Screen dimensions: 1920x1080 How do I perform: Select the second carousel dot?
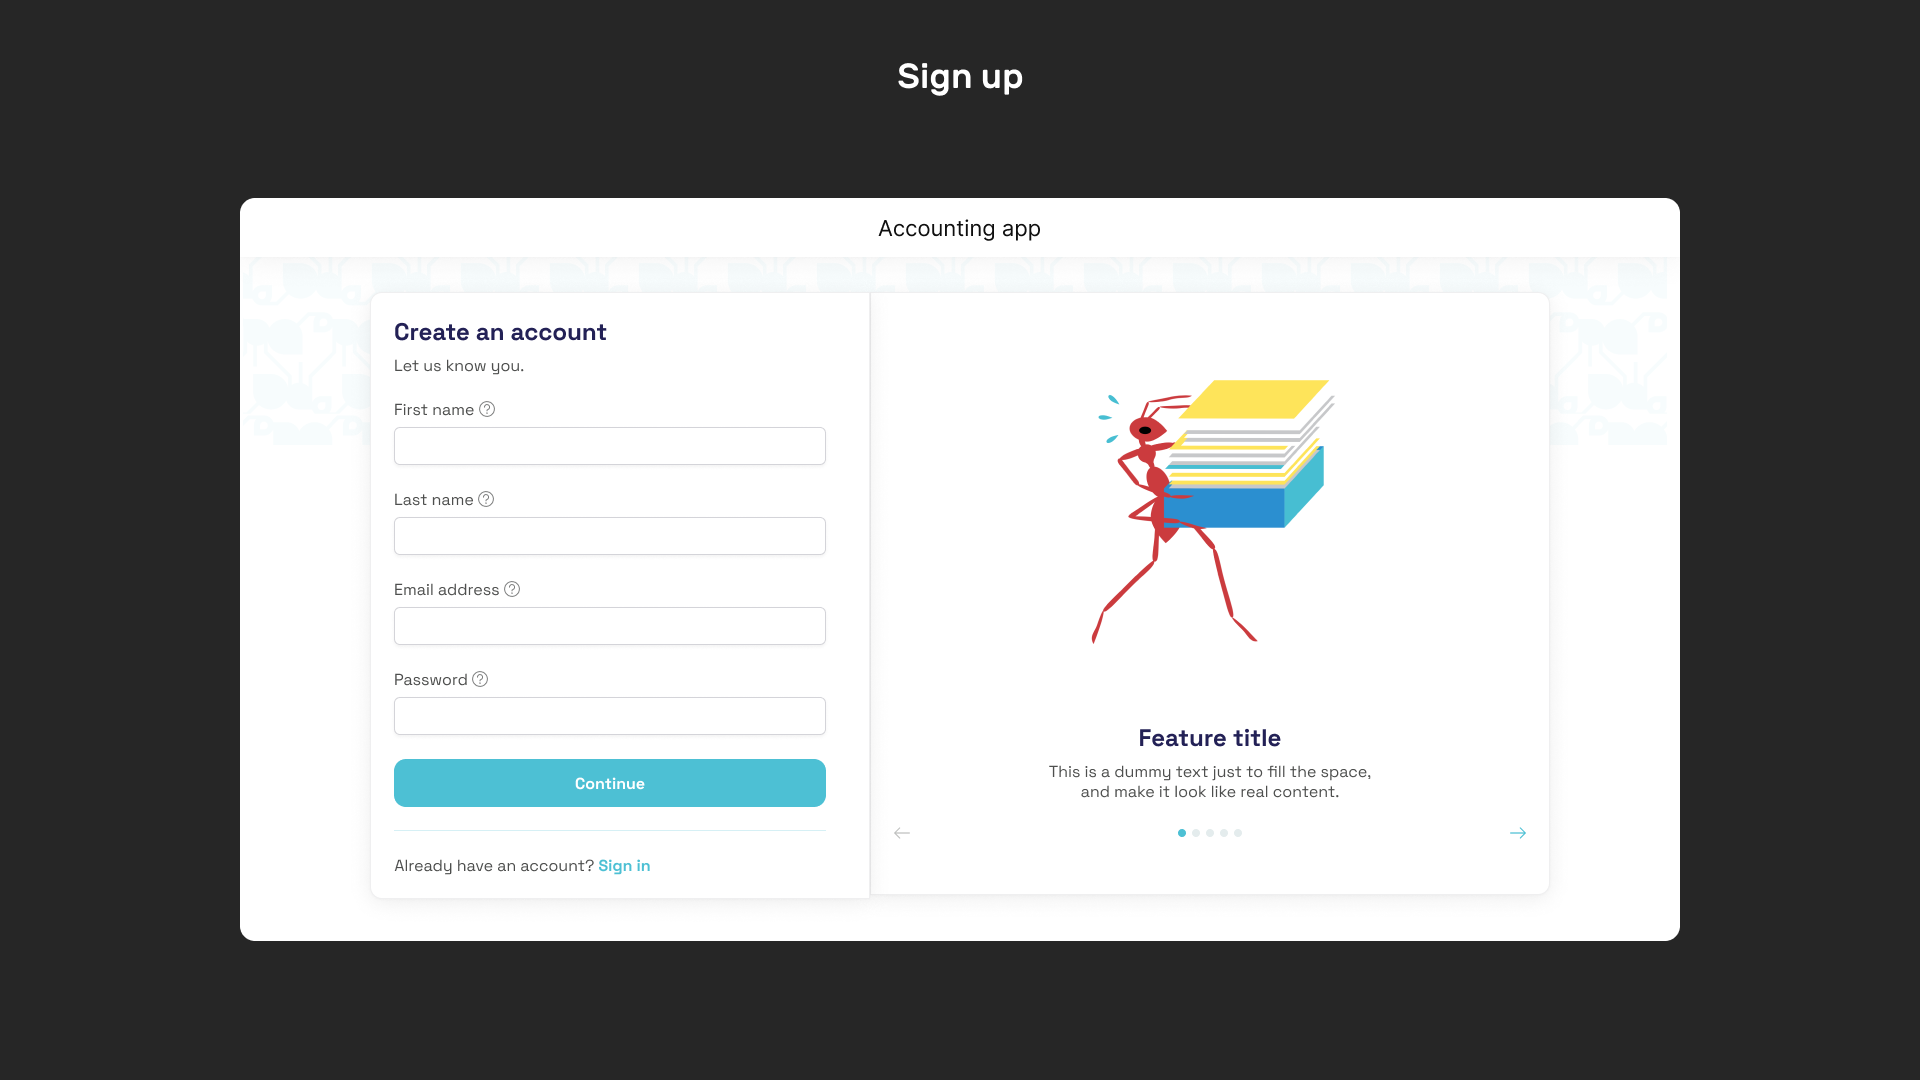click(x=1196, y=832)
